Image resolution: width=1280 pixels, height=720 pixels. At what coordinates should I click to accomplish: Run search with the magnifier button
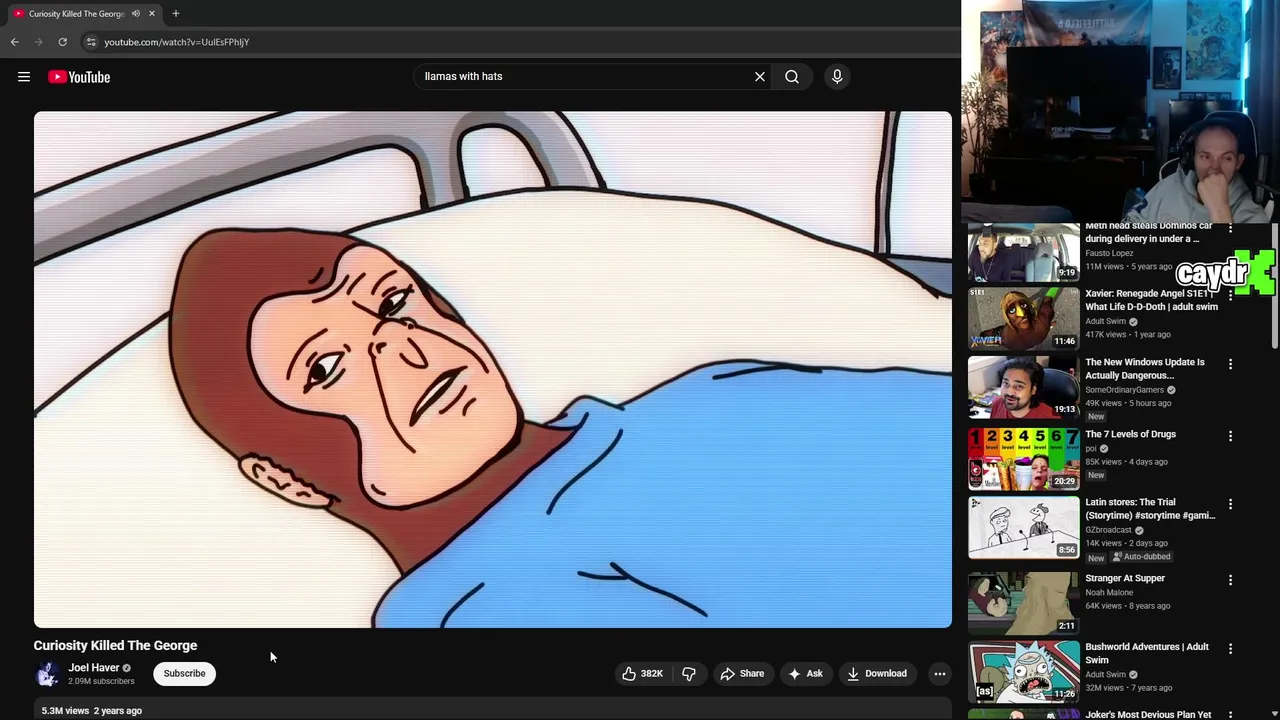coord(792,76)
